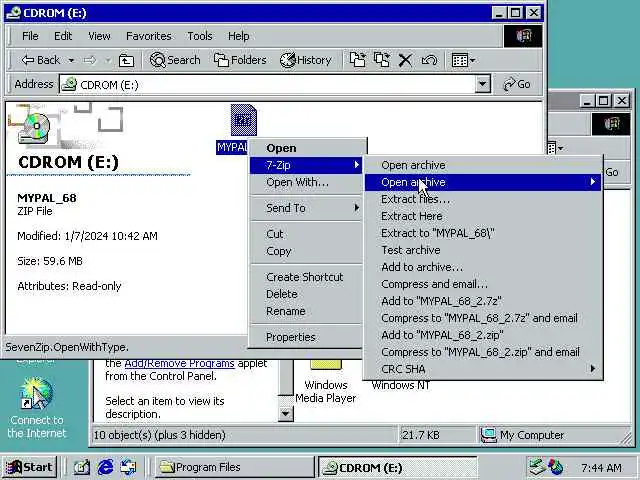Click the Move To folder icon
This screenshot has width=640, height=480.
click(358, 60)
